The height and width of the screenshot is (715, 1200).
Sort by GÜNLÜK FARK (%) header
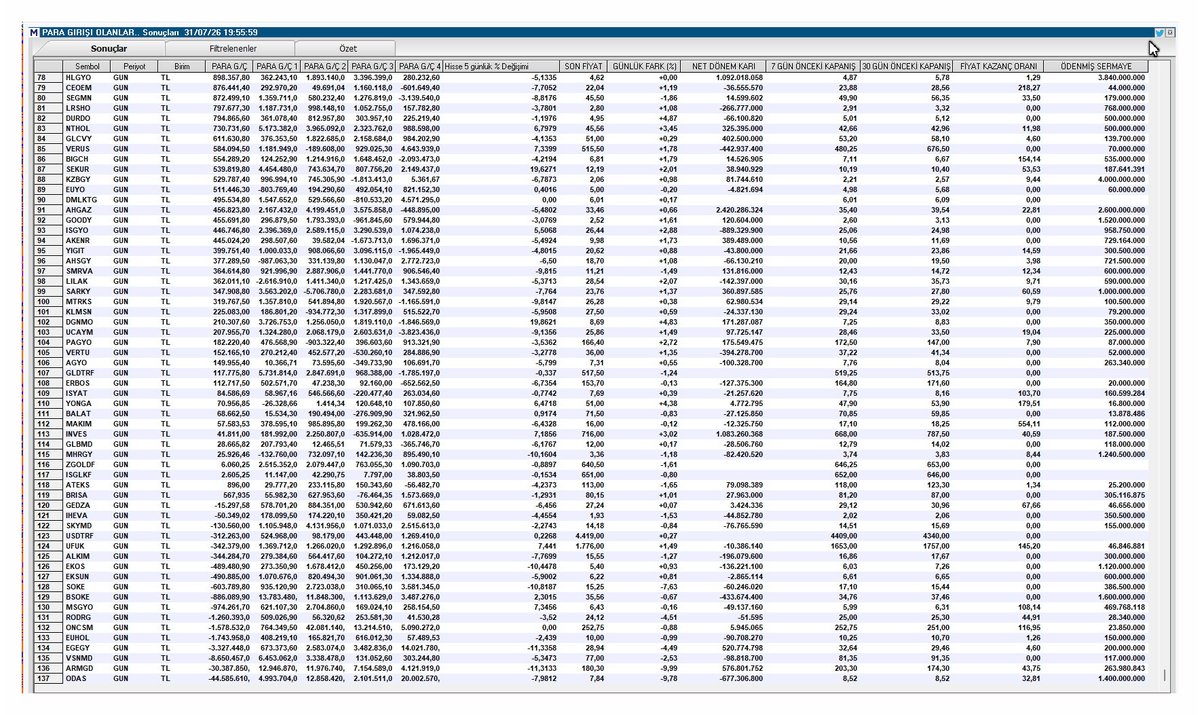click(644, 66)
